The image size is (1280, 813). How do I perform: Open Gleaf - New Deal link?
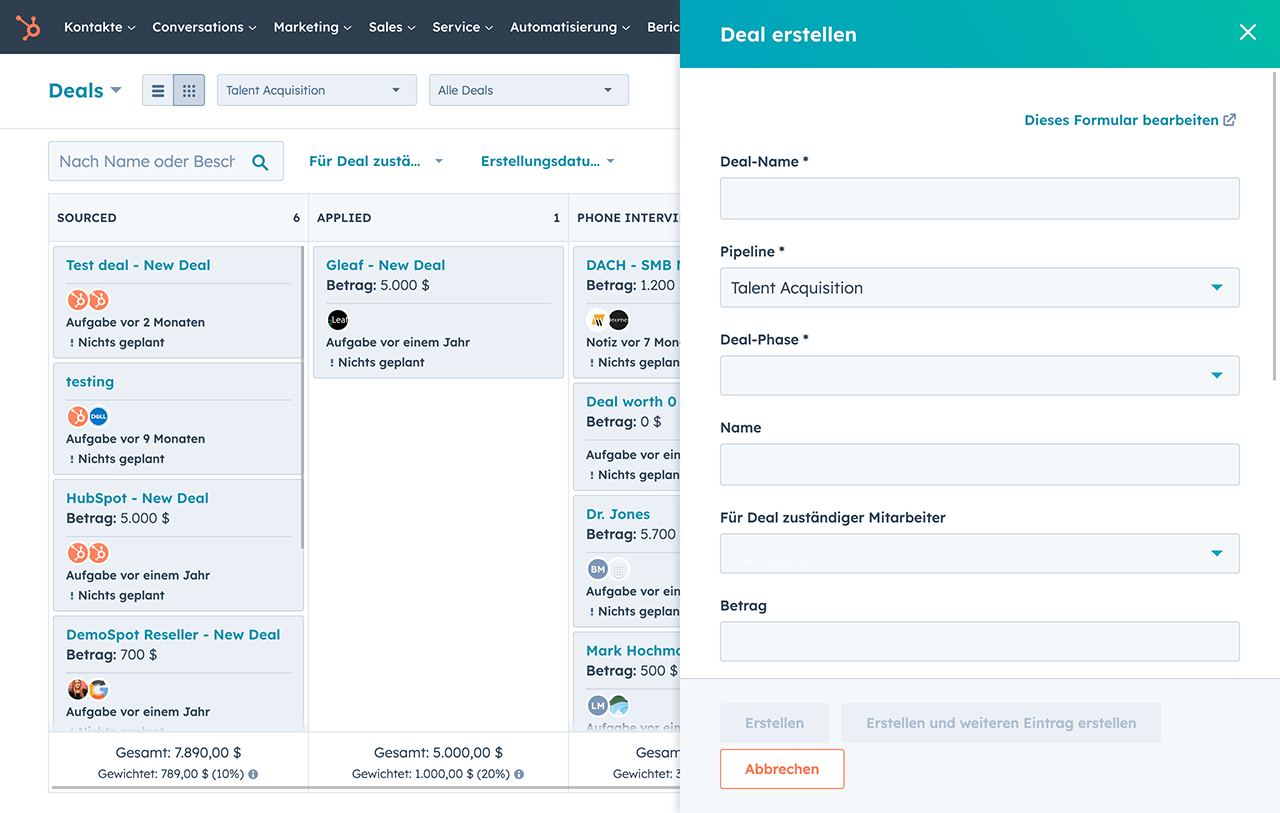pyautogui.click(x=385, y=265)
